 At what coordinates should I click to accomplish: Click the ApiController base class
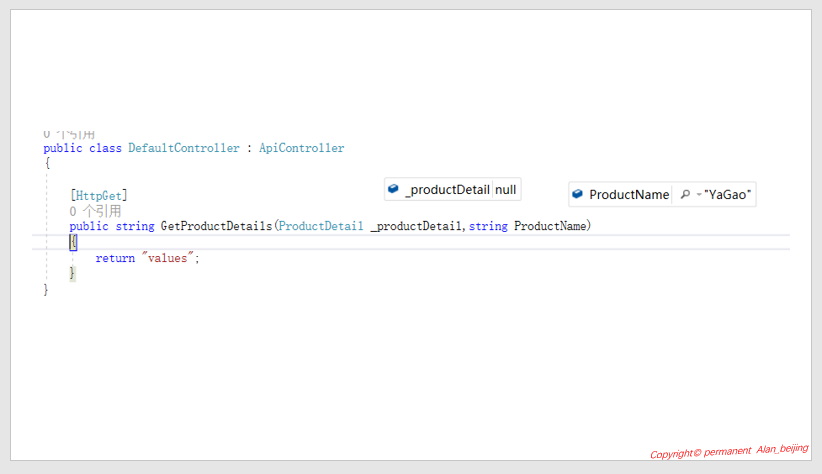coord(301,148)
